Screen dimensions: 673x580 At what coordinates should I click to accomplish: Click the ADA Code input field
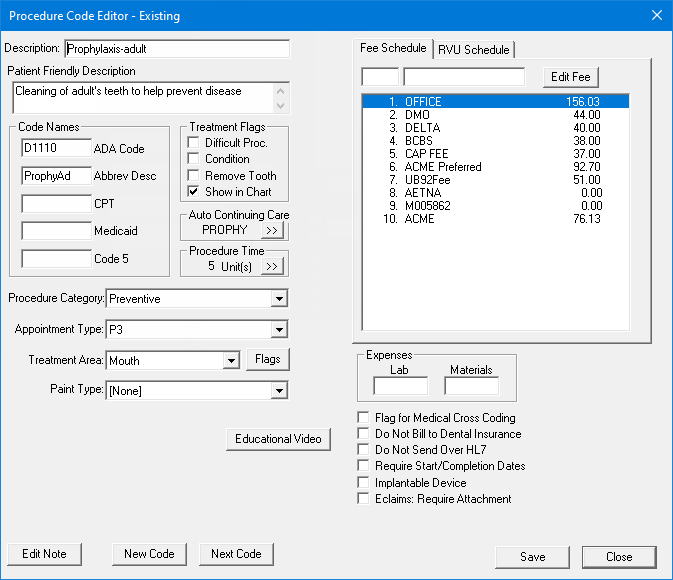click(x=55, y=148)
